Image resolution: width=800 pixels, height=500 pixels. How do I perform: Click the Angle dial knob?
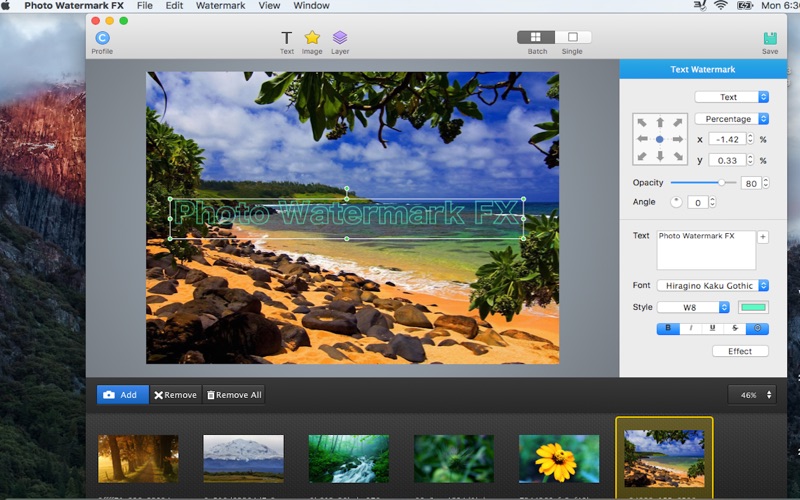click(x=676, y=202)
